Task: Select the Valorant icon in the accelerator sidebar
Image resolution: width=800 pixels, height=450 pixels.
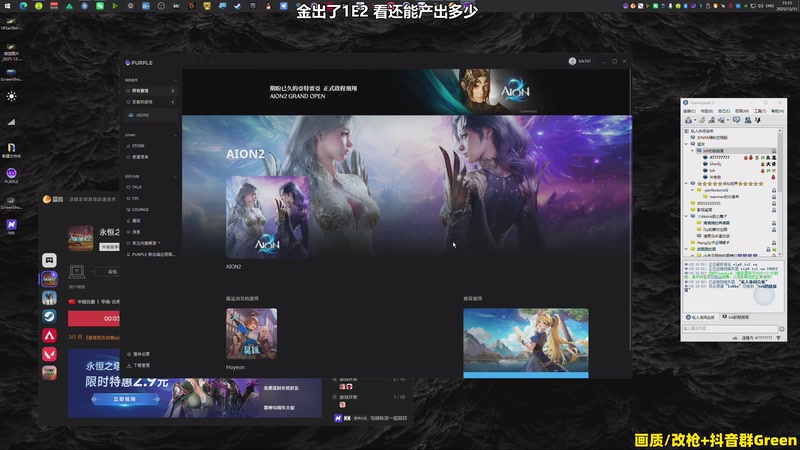Action: point(49,354)
